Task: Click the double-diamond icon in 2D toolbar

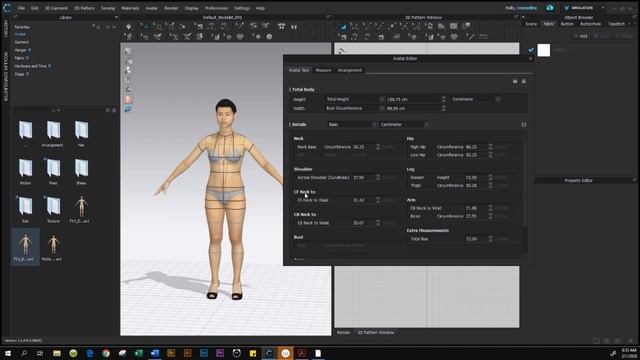Action: (x=454, y=37)
